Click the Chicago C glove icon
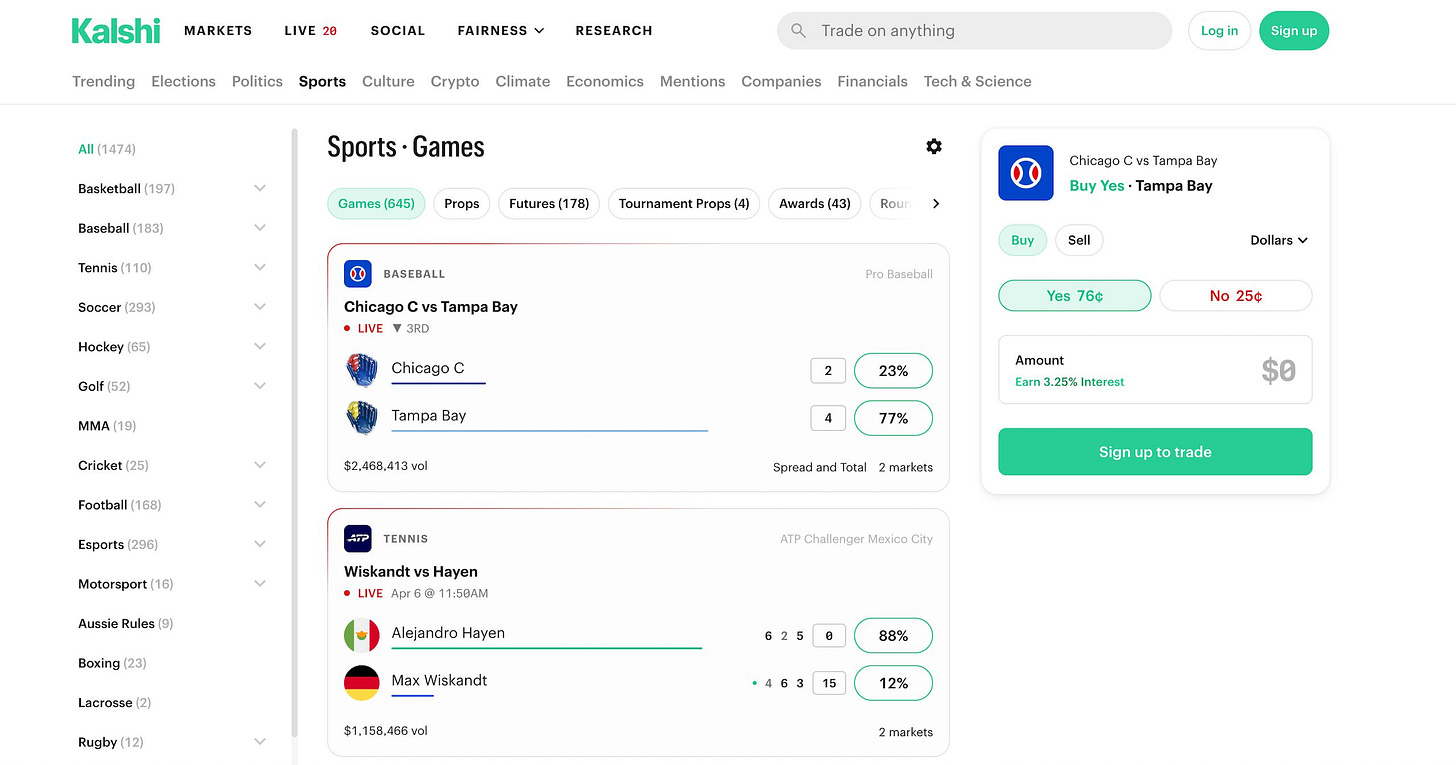 [x=361, y=369]
